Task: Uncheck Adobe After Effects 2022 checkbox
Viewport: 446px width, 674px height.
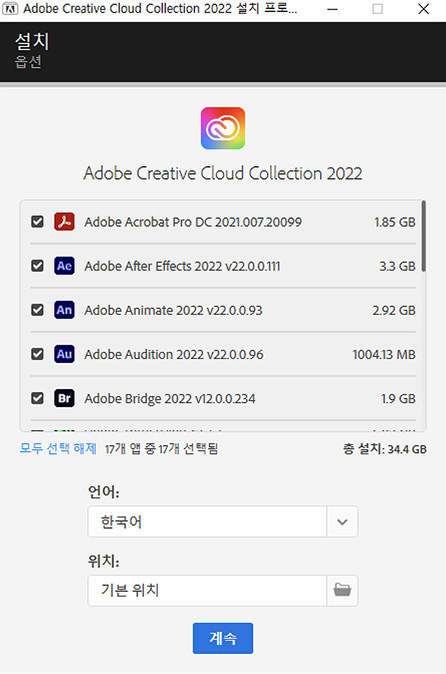Action: pos(37,266)
